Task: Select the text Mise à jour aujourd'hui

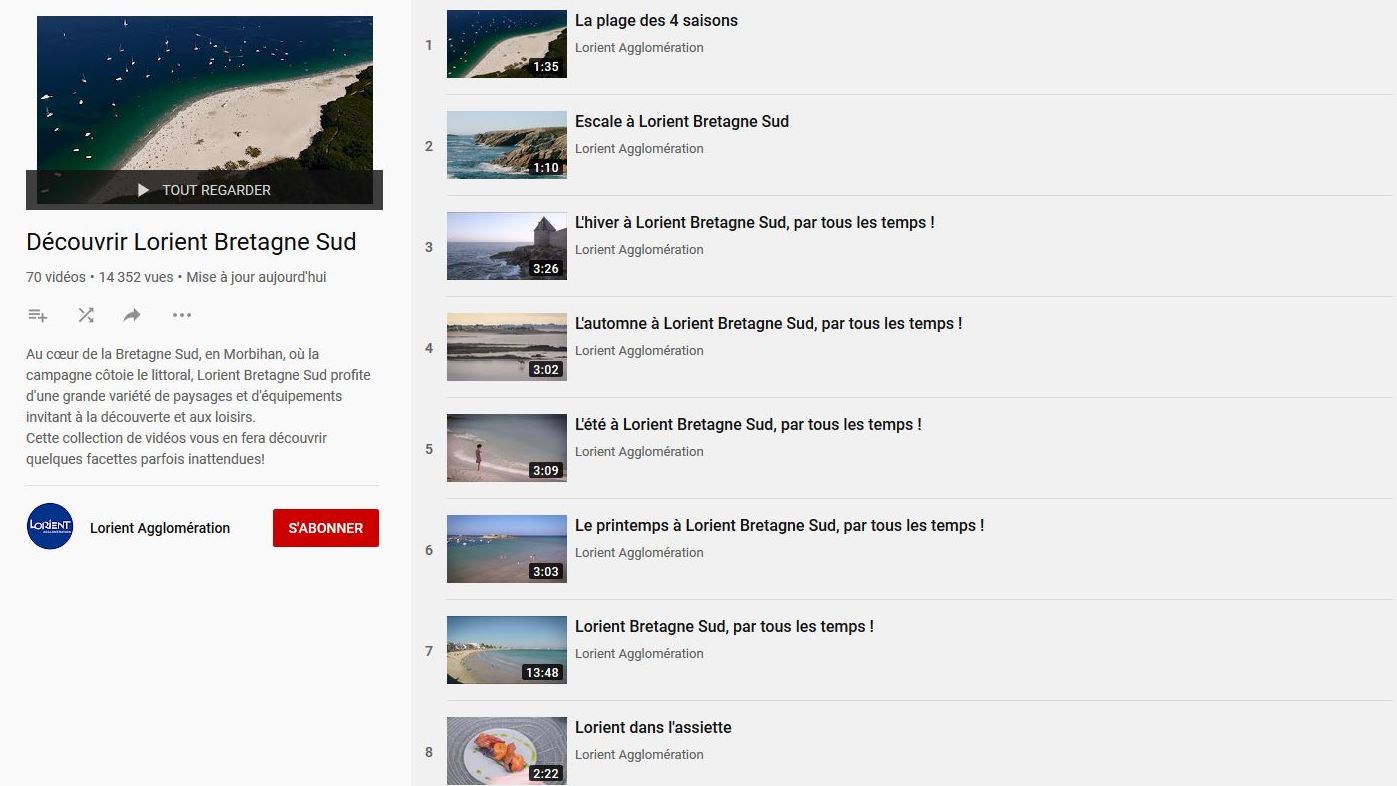Action: 256,277
